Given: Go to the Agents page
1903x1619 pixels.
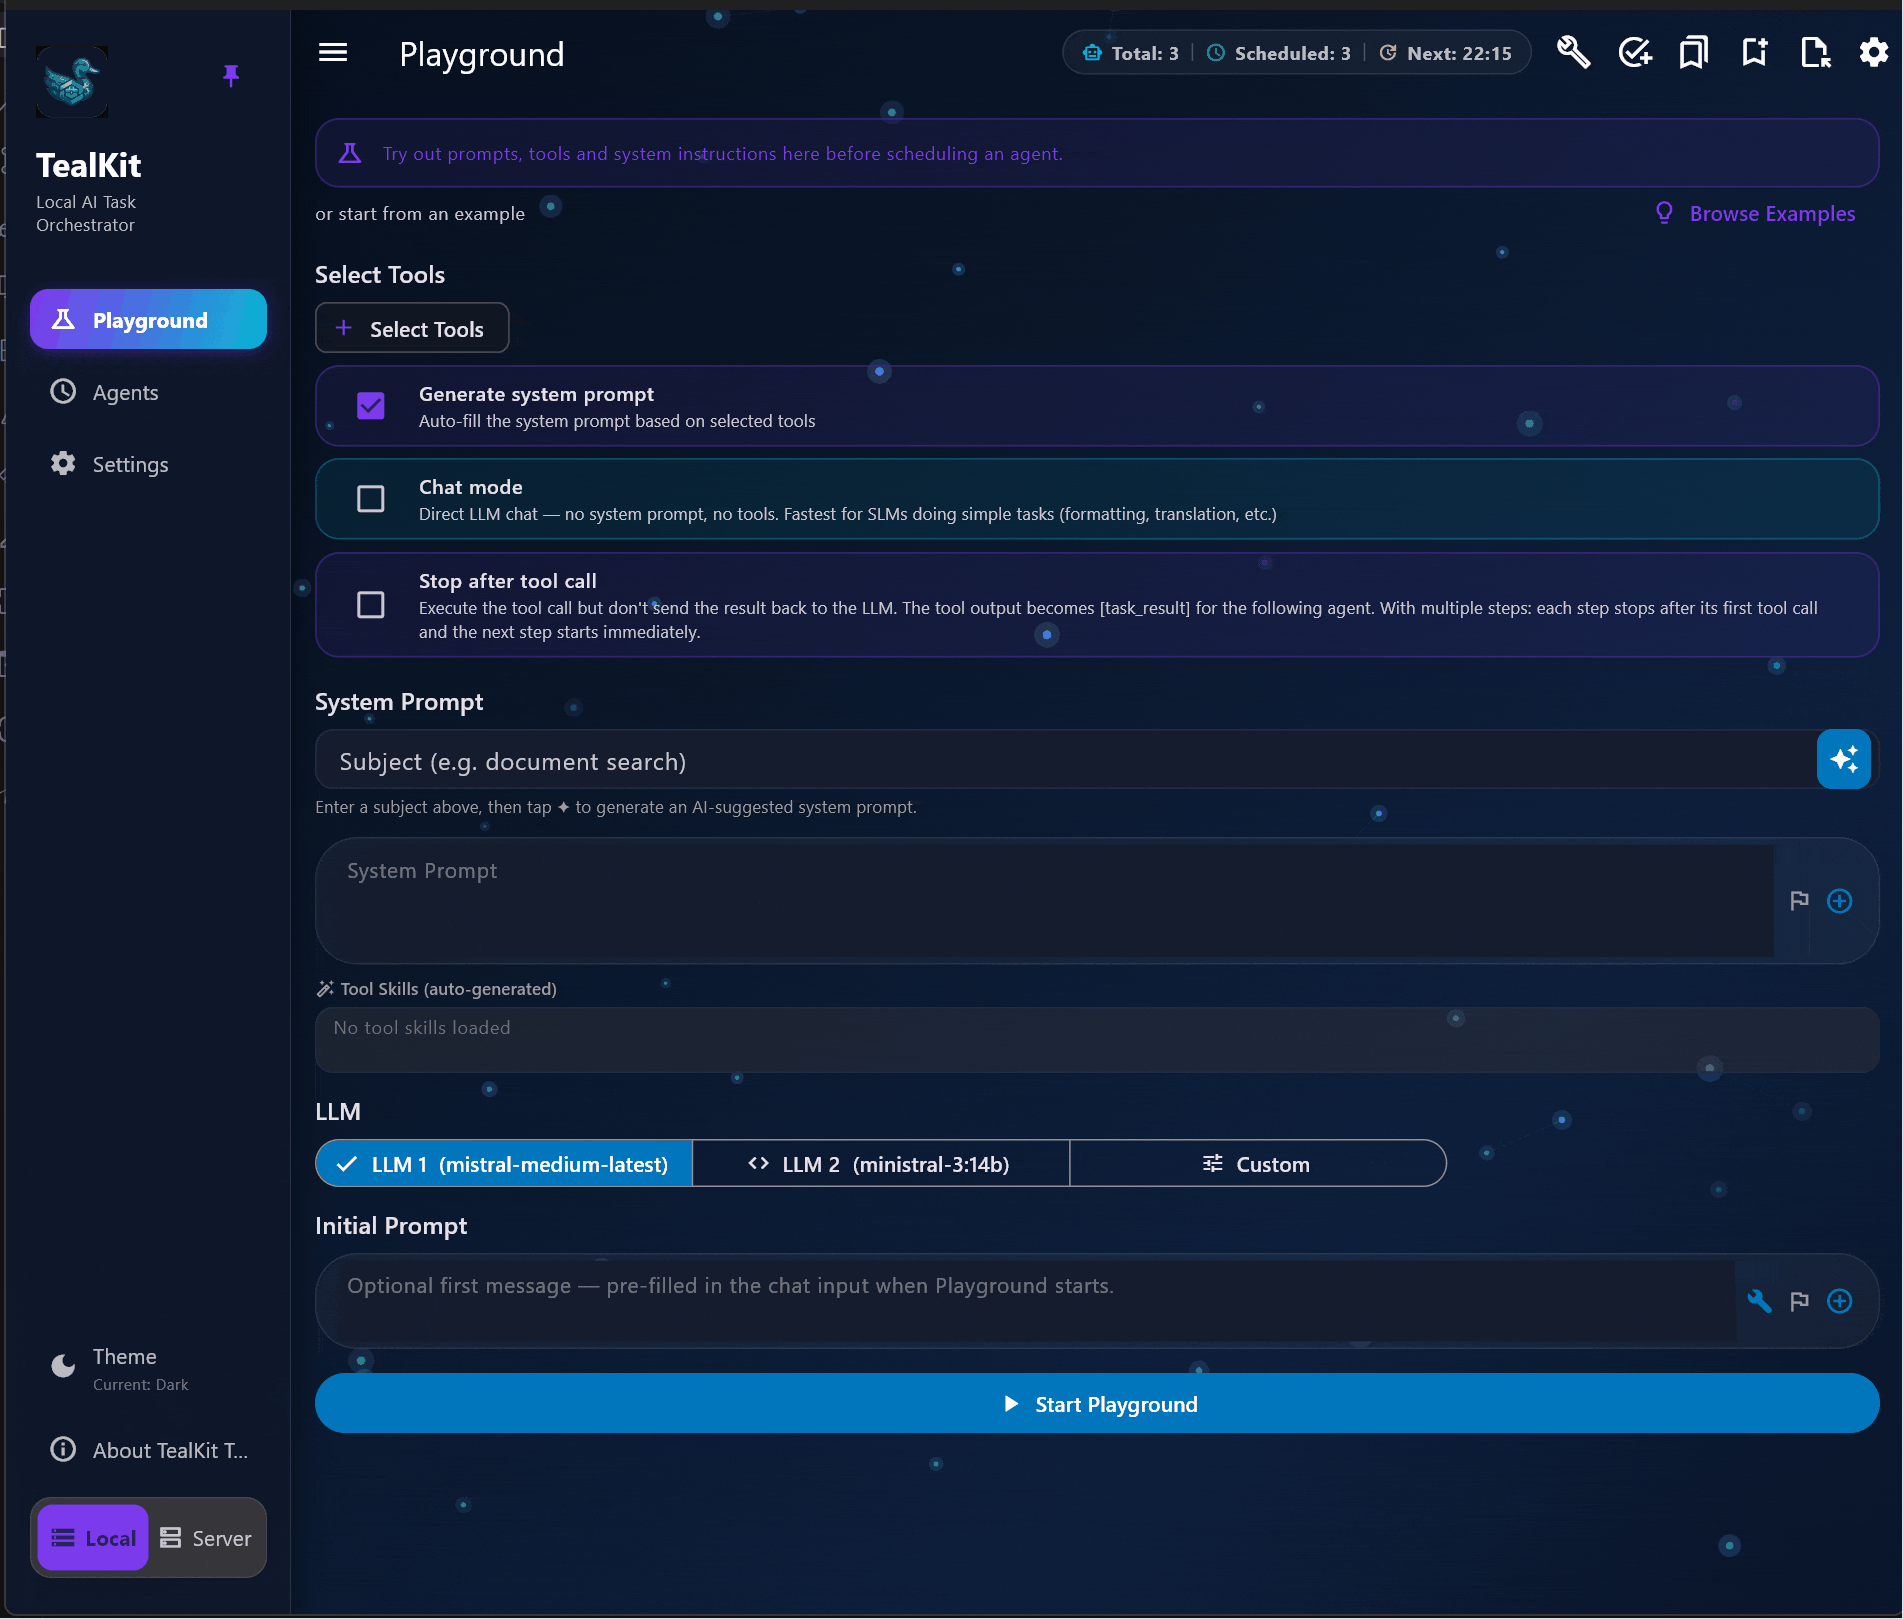Looking at the screenshot, I should [148, 392].
